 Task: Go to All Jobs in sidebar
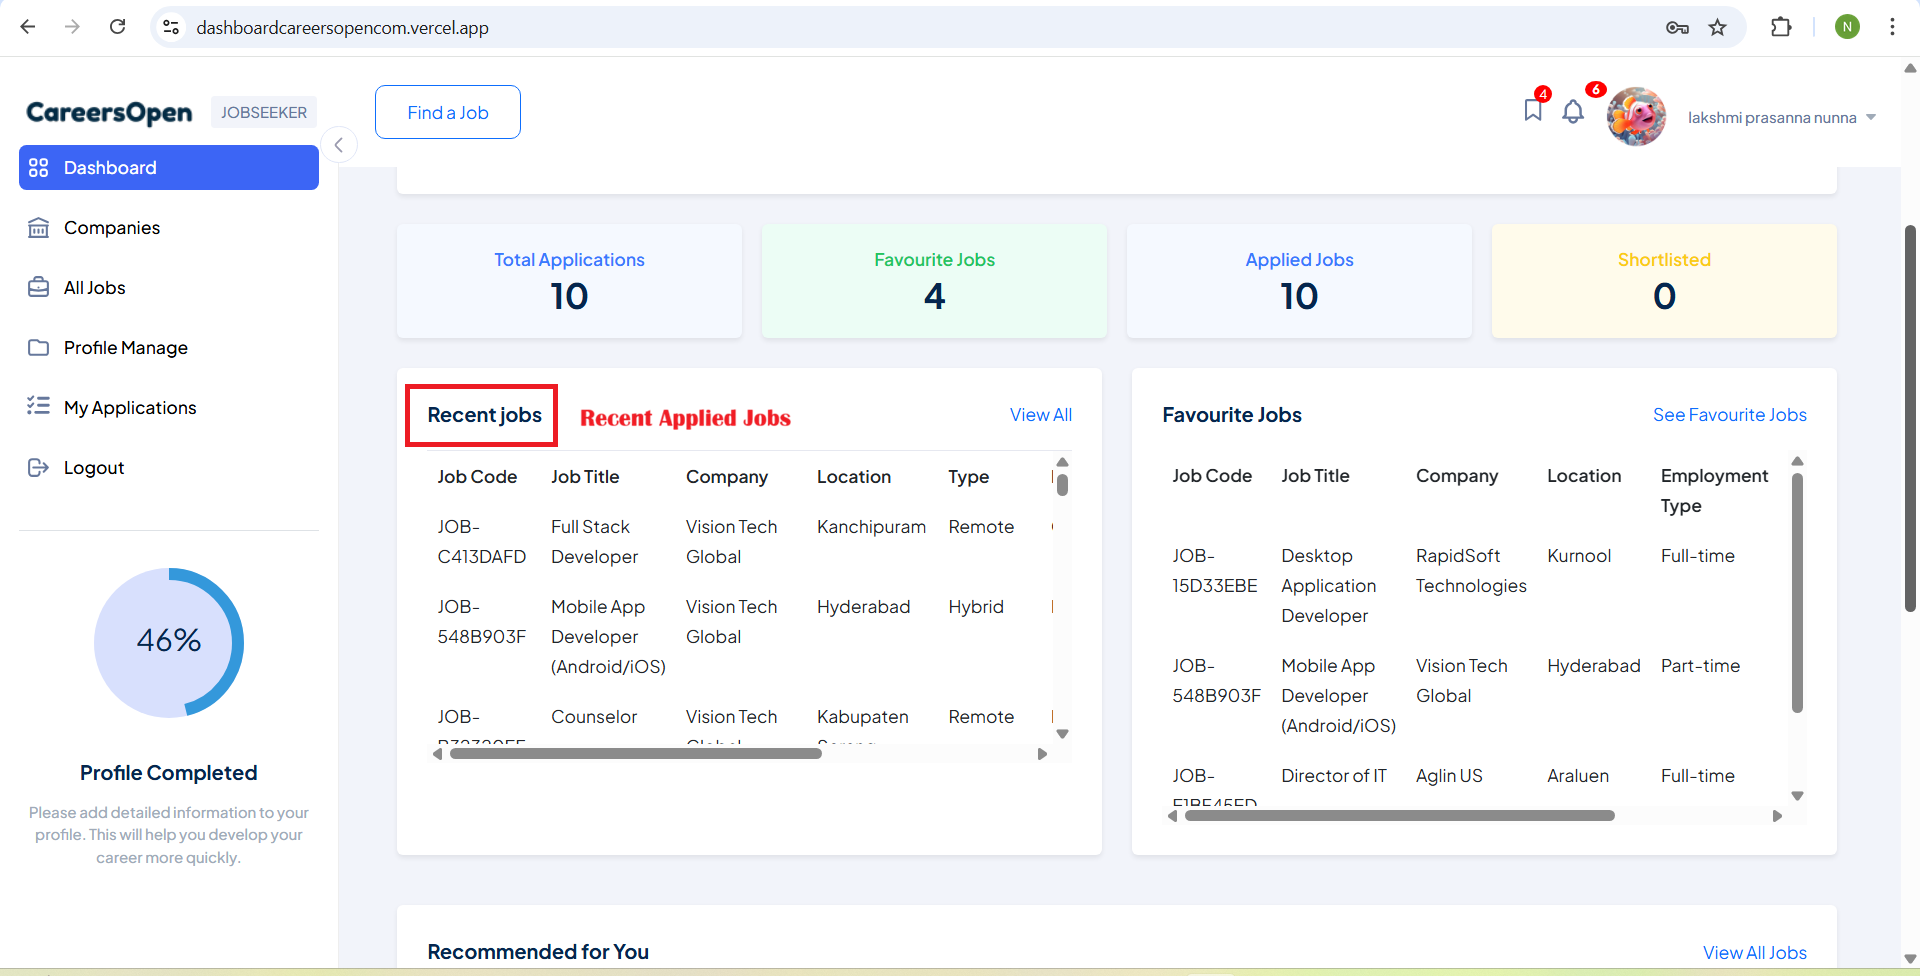pyautogui.click(x=94, y=288)
